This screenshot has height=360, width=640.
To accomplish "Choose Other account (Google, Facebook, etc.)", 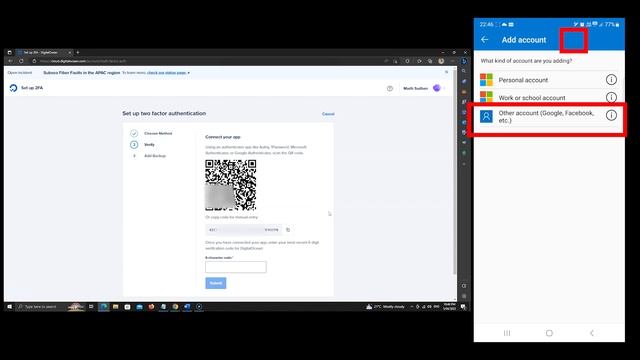I will (x=549, y=117).
